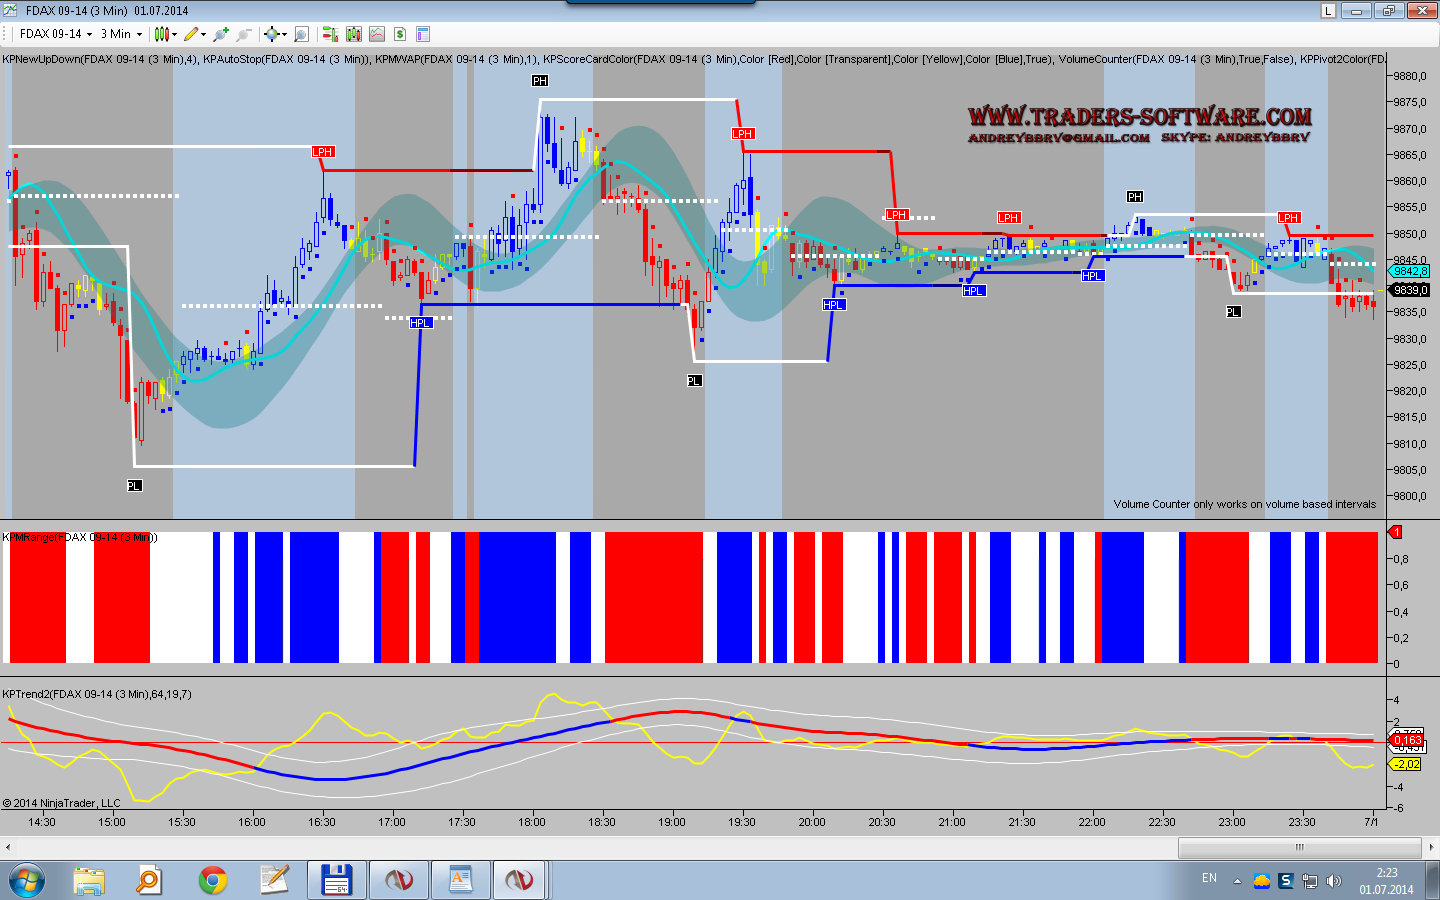
Task: Open the Data Box magnifier icon
Action: pyautogui.click(x=301, y=34)
